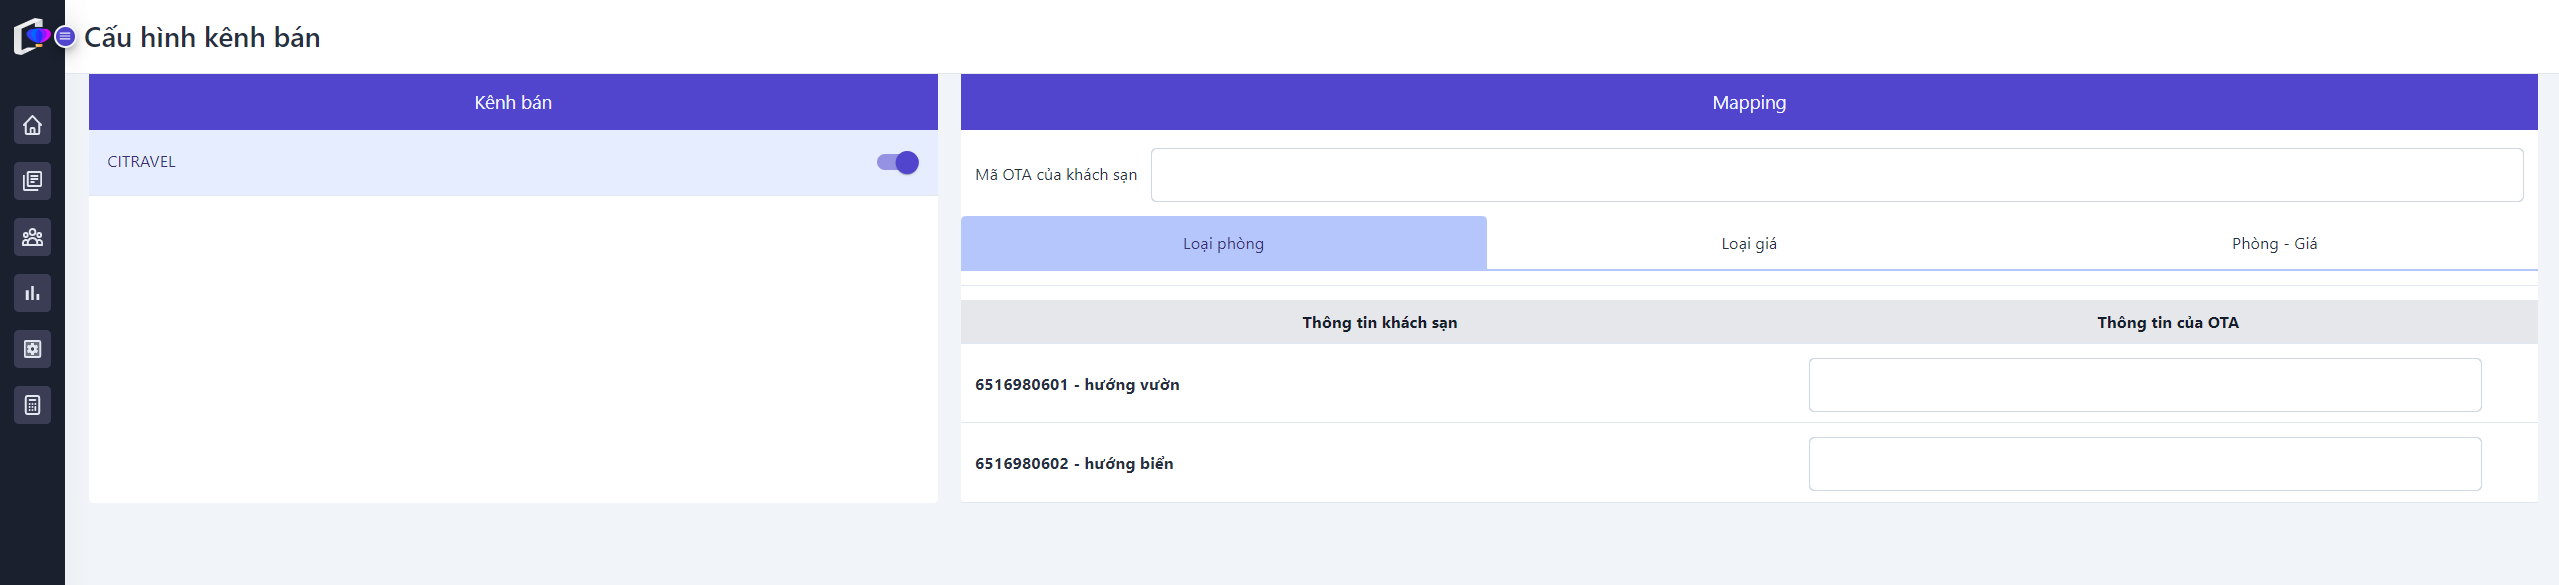Click the Kênh bán panel header

coord(513,102)
